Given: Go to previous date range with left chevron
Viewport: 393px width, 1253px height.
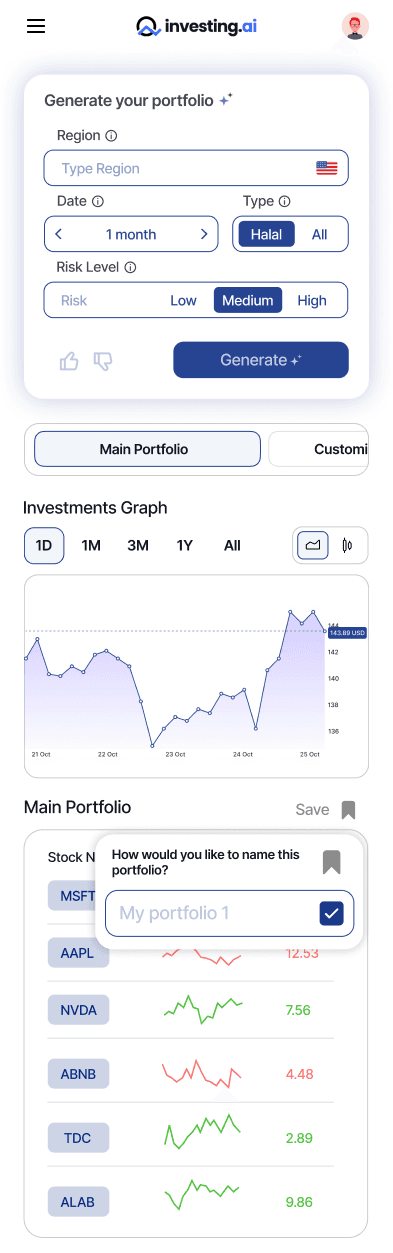Looking at the screenshot, I should click(x=59, y=234).
